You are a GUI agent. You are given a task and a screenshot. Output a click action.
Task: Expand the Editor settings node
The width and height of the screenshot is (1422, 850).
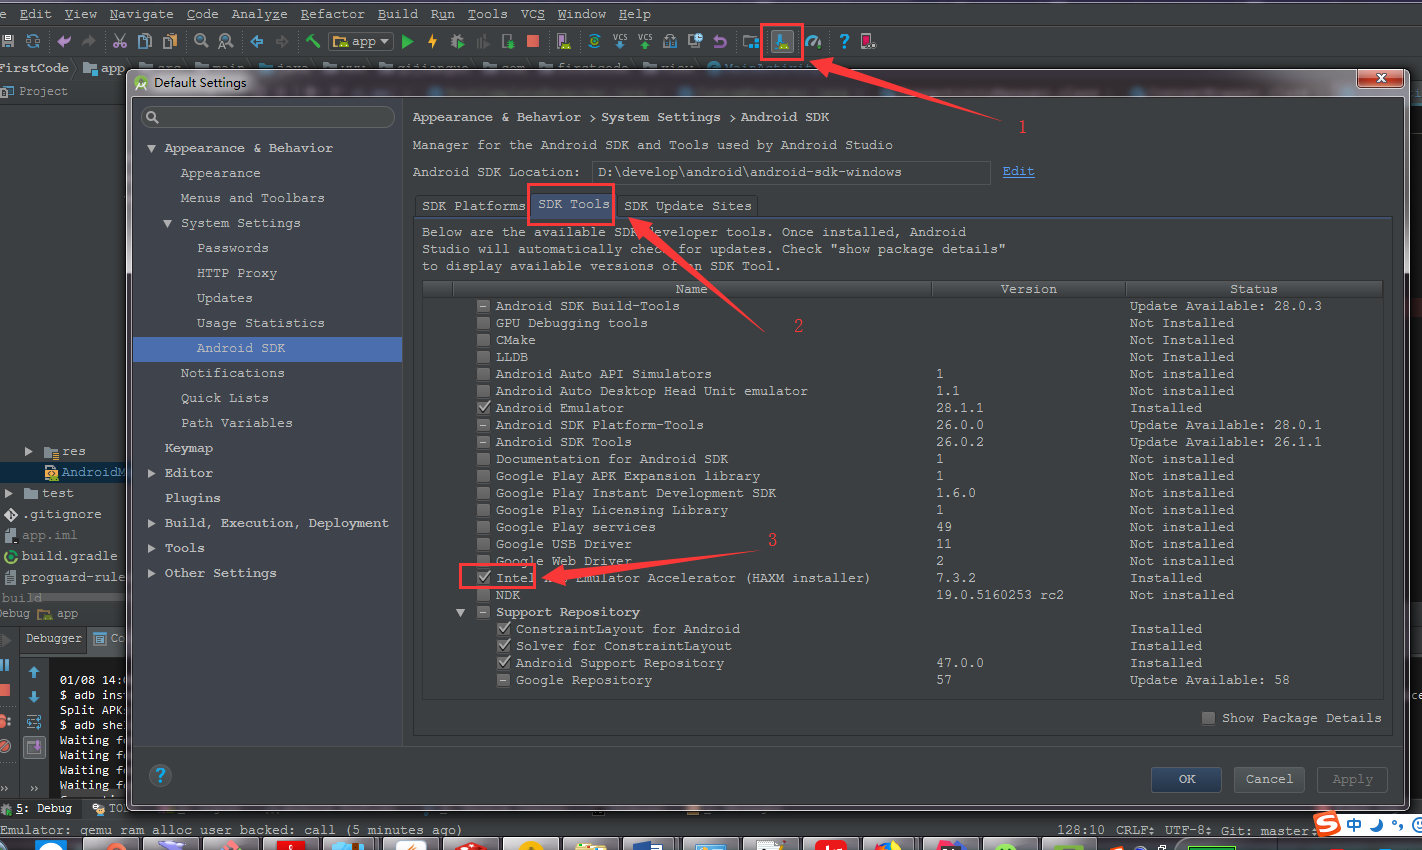click(152, 473)
